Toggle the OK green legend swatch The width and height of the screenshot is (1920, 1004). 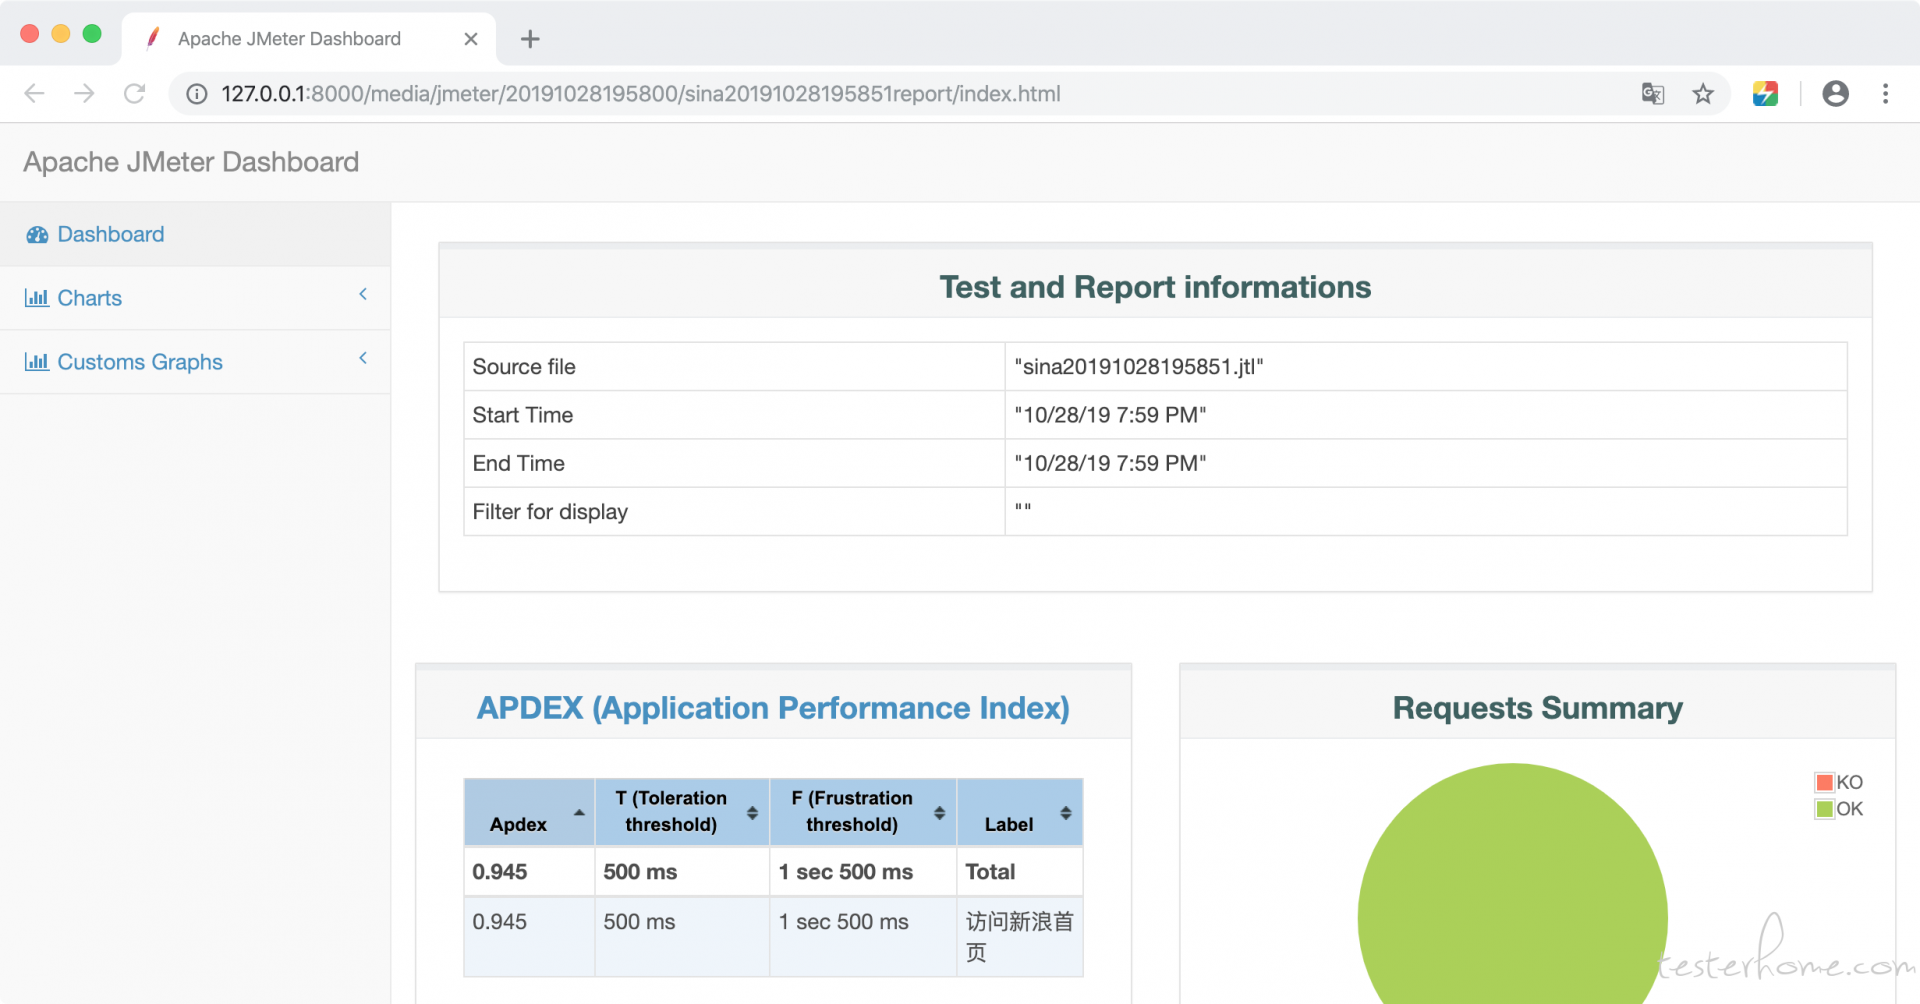click(x=1825, y=809)
